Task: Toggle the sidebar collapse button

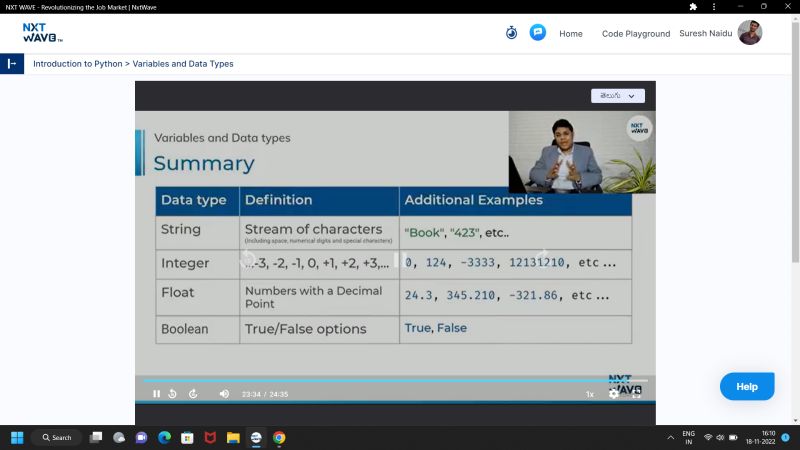Action: (12, 63)
